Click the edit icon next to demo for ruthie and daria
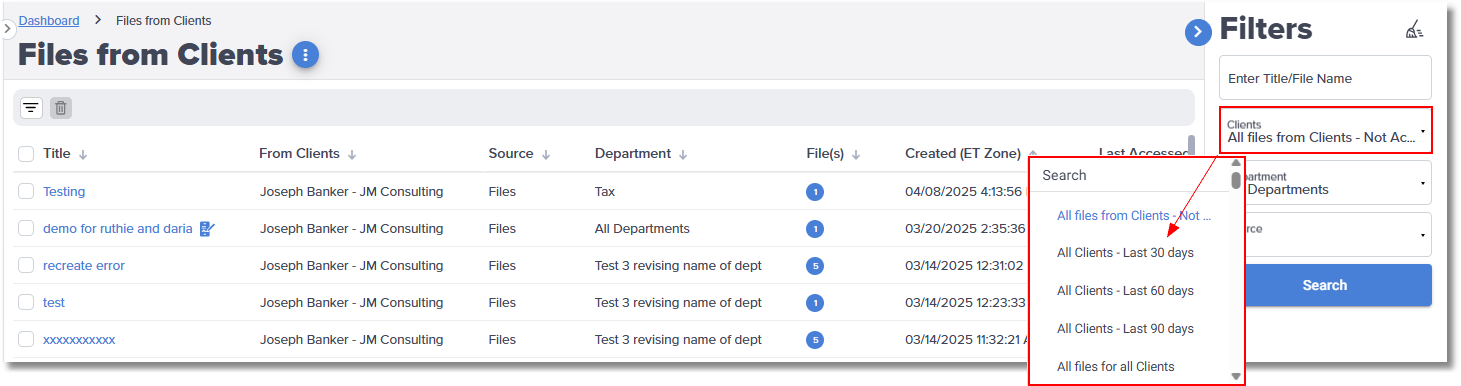The height and width of the screenshot is (386, 1461). click(x=207, y=229)
